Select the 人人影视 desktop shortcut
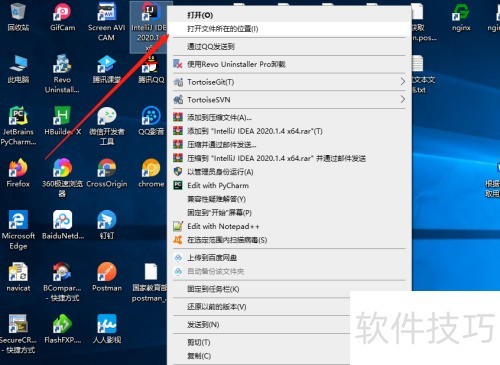This screenshot has width=500, height=365. click(x=107, y=329)
